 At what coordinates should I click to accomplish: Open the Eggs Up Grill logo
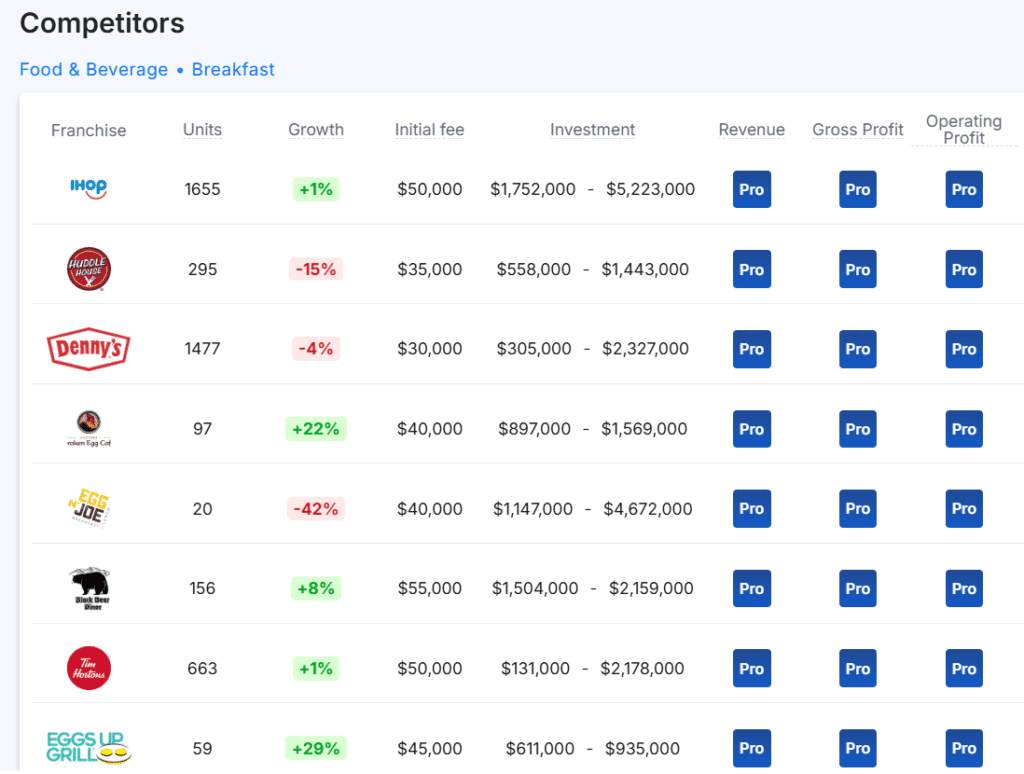coord(89,748)
